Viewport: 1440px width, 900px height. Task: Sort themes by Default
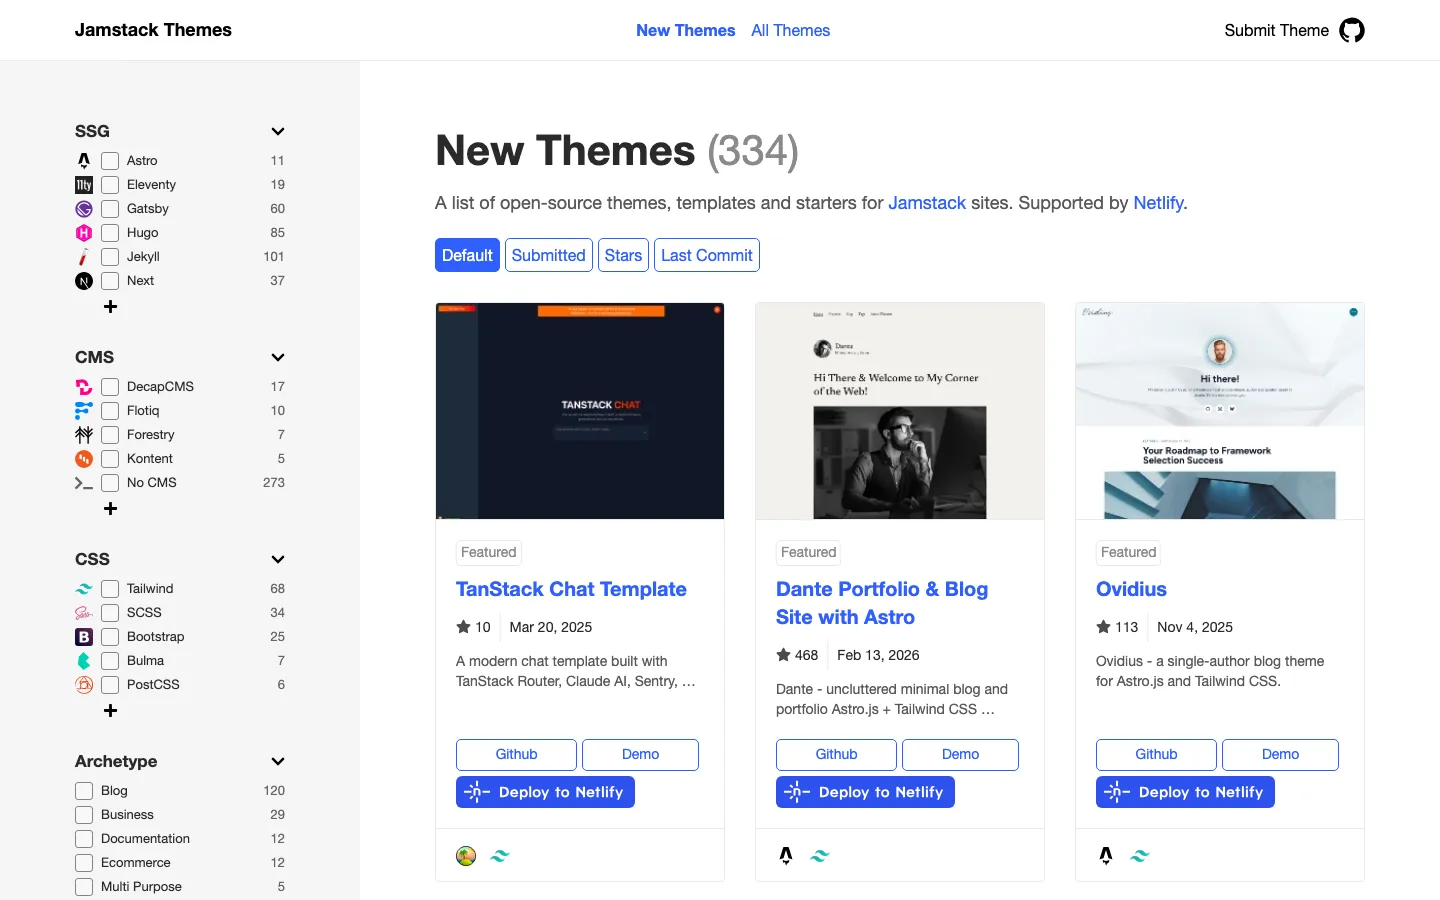[x=467, y=255]
